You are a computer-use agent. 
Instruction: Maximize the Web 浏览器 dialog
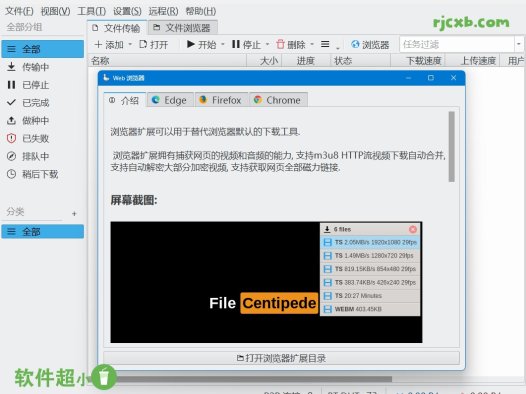(x=431, y=78)
